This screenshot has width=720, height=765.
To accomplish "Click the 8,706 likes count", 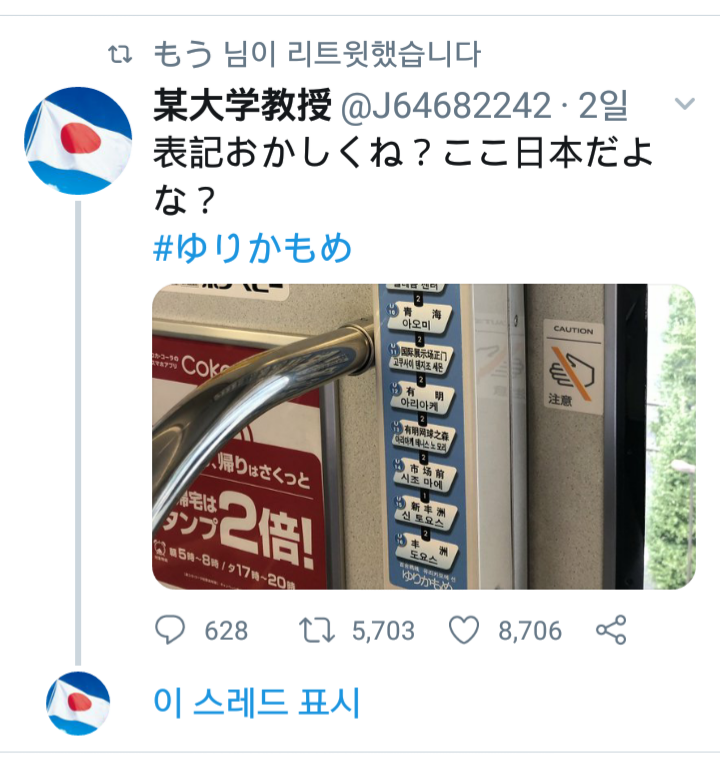I will coord(530,631).
